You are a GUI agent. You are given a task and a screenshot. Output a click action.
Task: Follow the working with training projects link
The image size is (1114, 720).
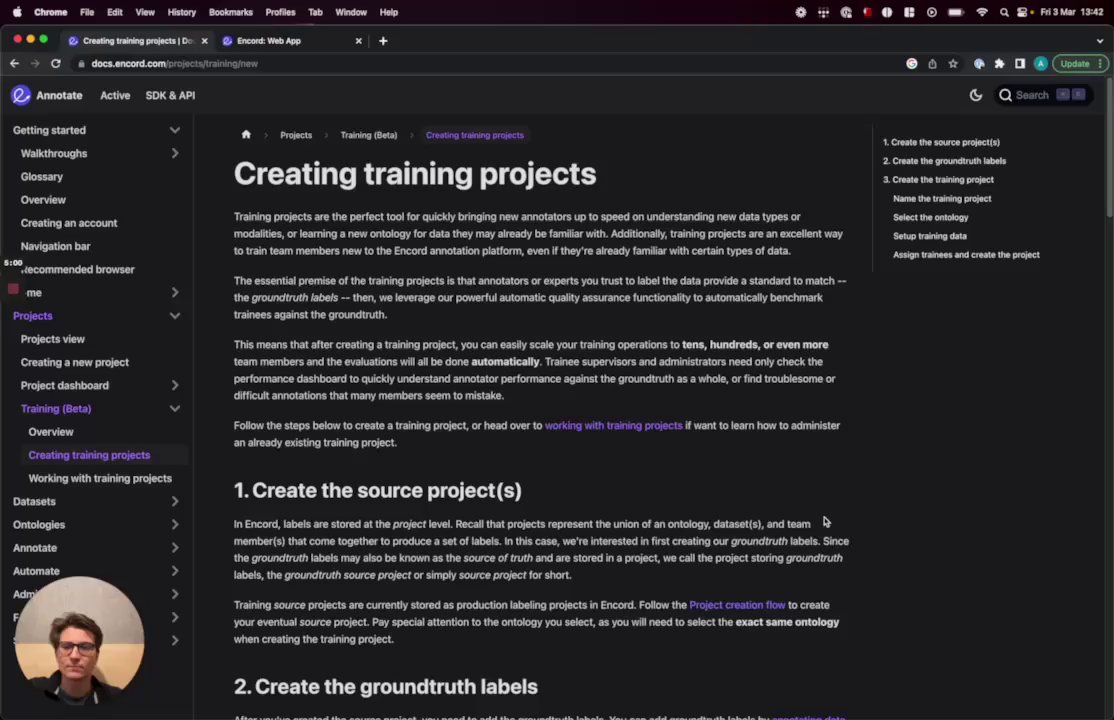tap(613, 426)
